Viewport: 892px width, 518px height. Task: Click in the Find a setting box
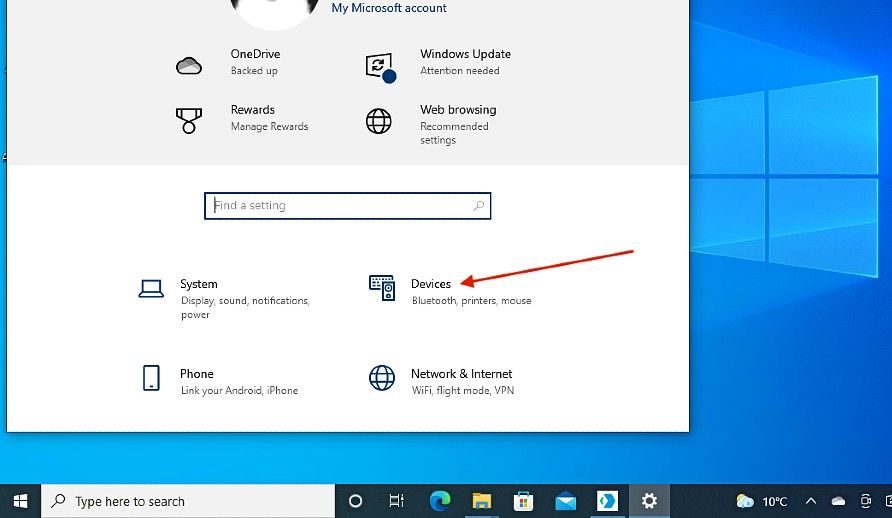pos(348,205)
